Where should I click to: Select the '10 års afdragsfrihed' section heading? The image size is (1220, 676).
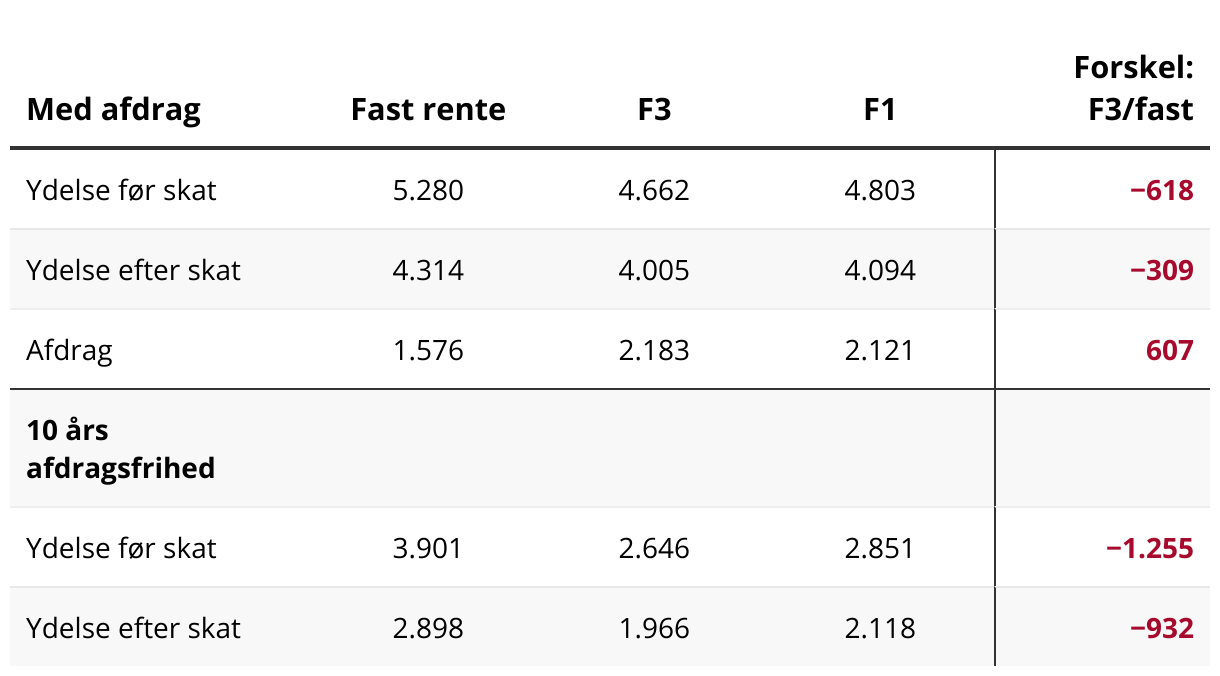pos(120,449)
